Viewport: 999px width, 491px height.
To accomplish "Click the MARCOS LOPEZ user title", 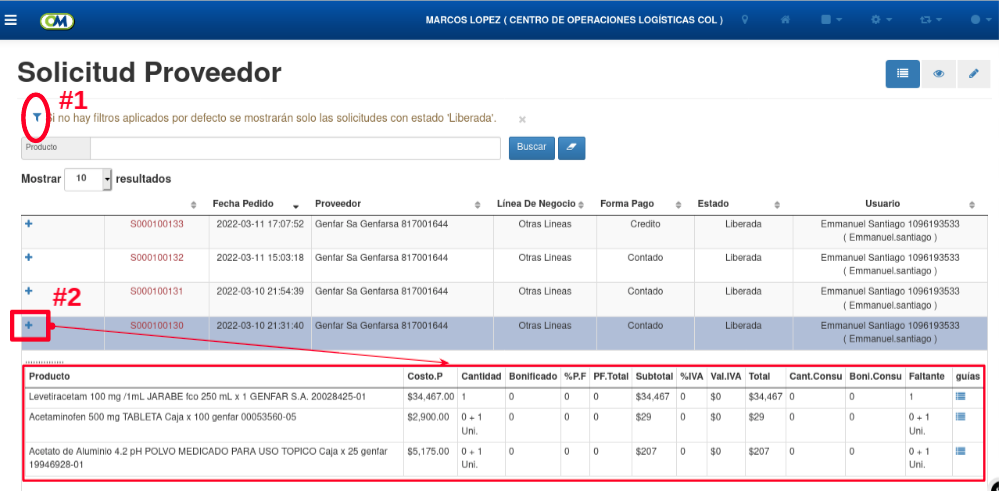I will click(574, 20).
